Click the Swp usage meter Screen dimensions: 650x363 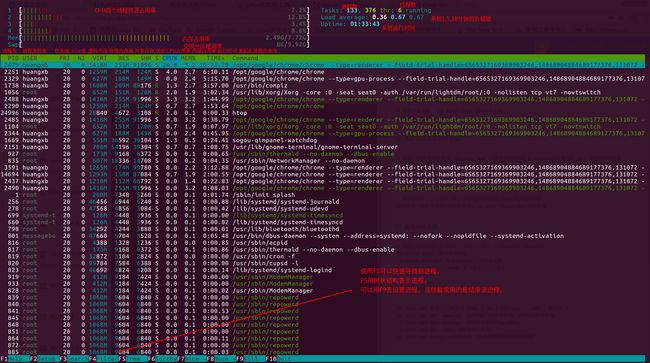[x=164, y=44]
